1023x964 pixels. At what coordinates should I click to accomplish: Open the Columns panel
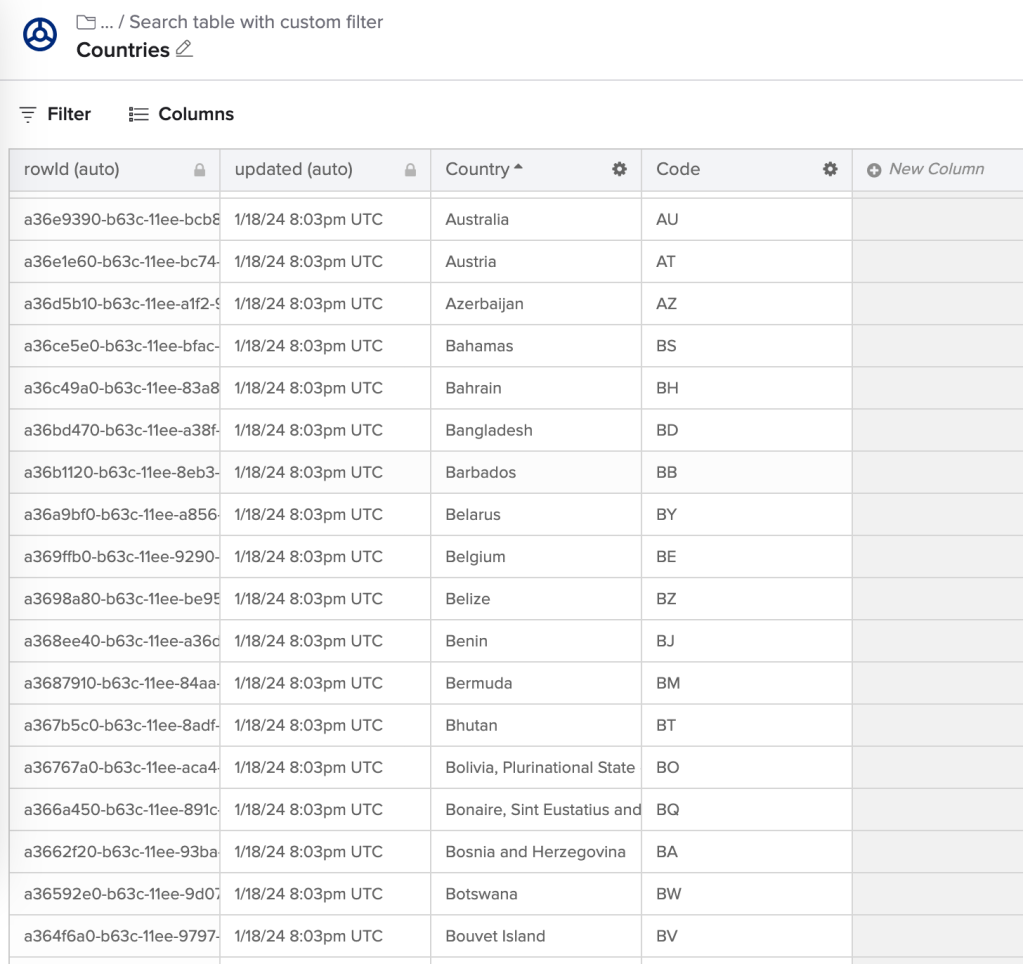click(x=180, y=114)
